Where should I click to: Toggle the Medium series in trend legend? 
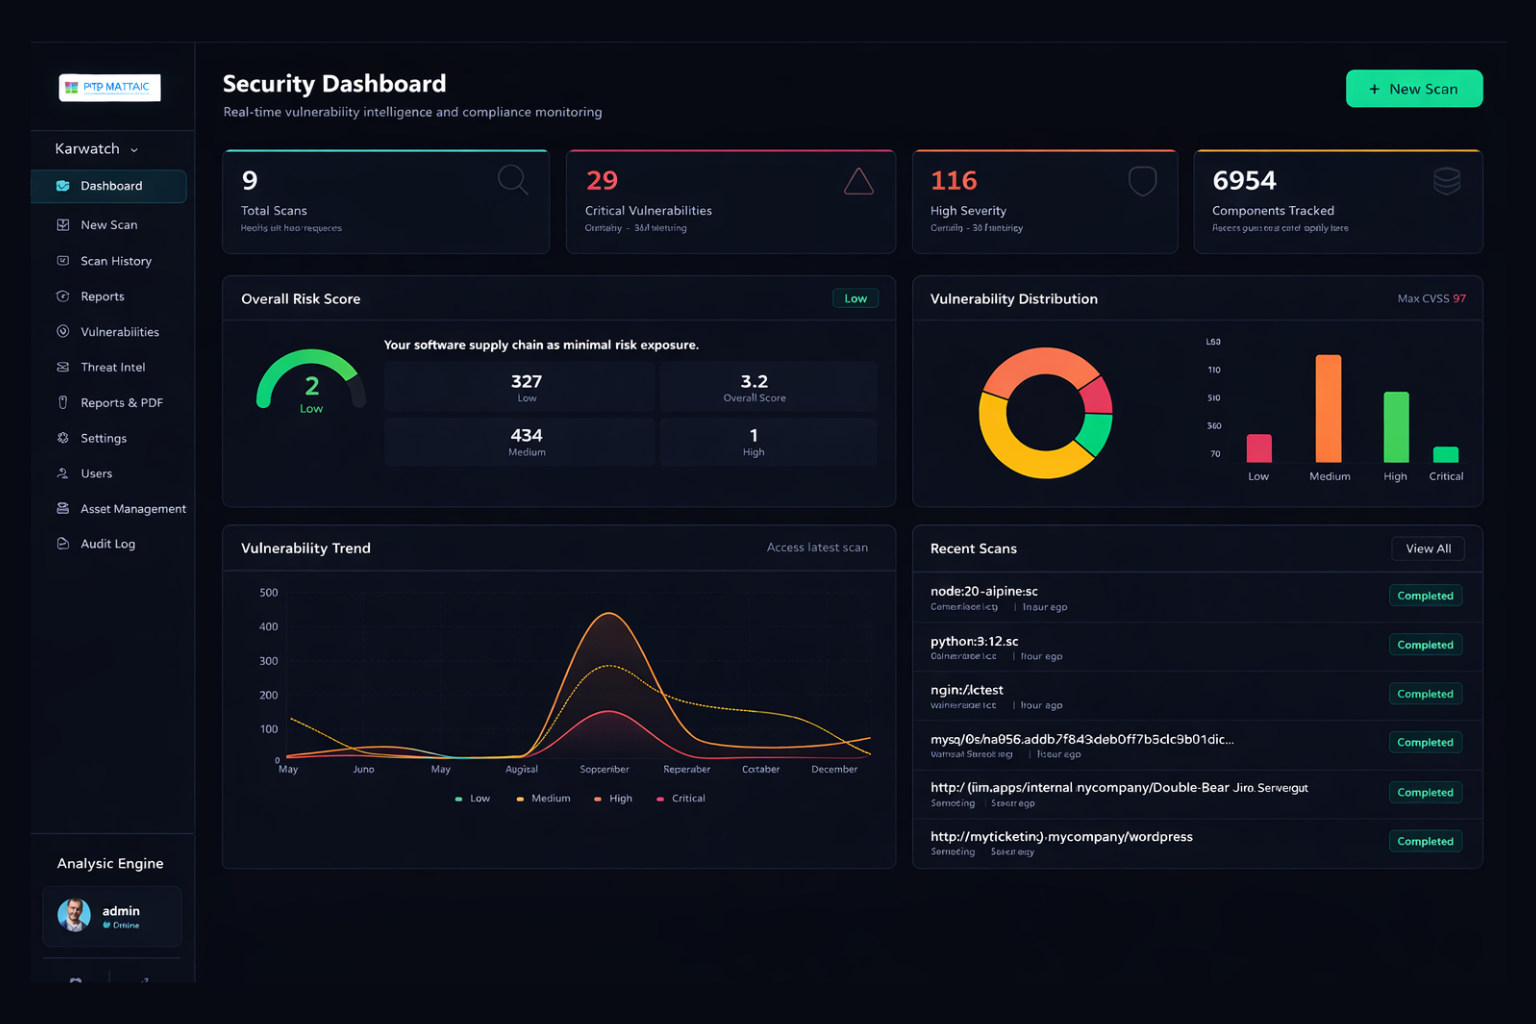(x=543, y=799)
